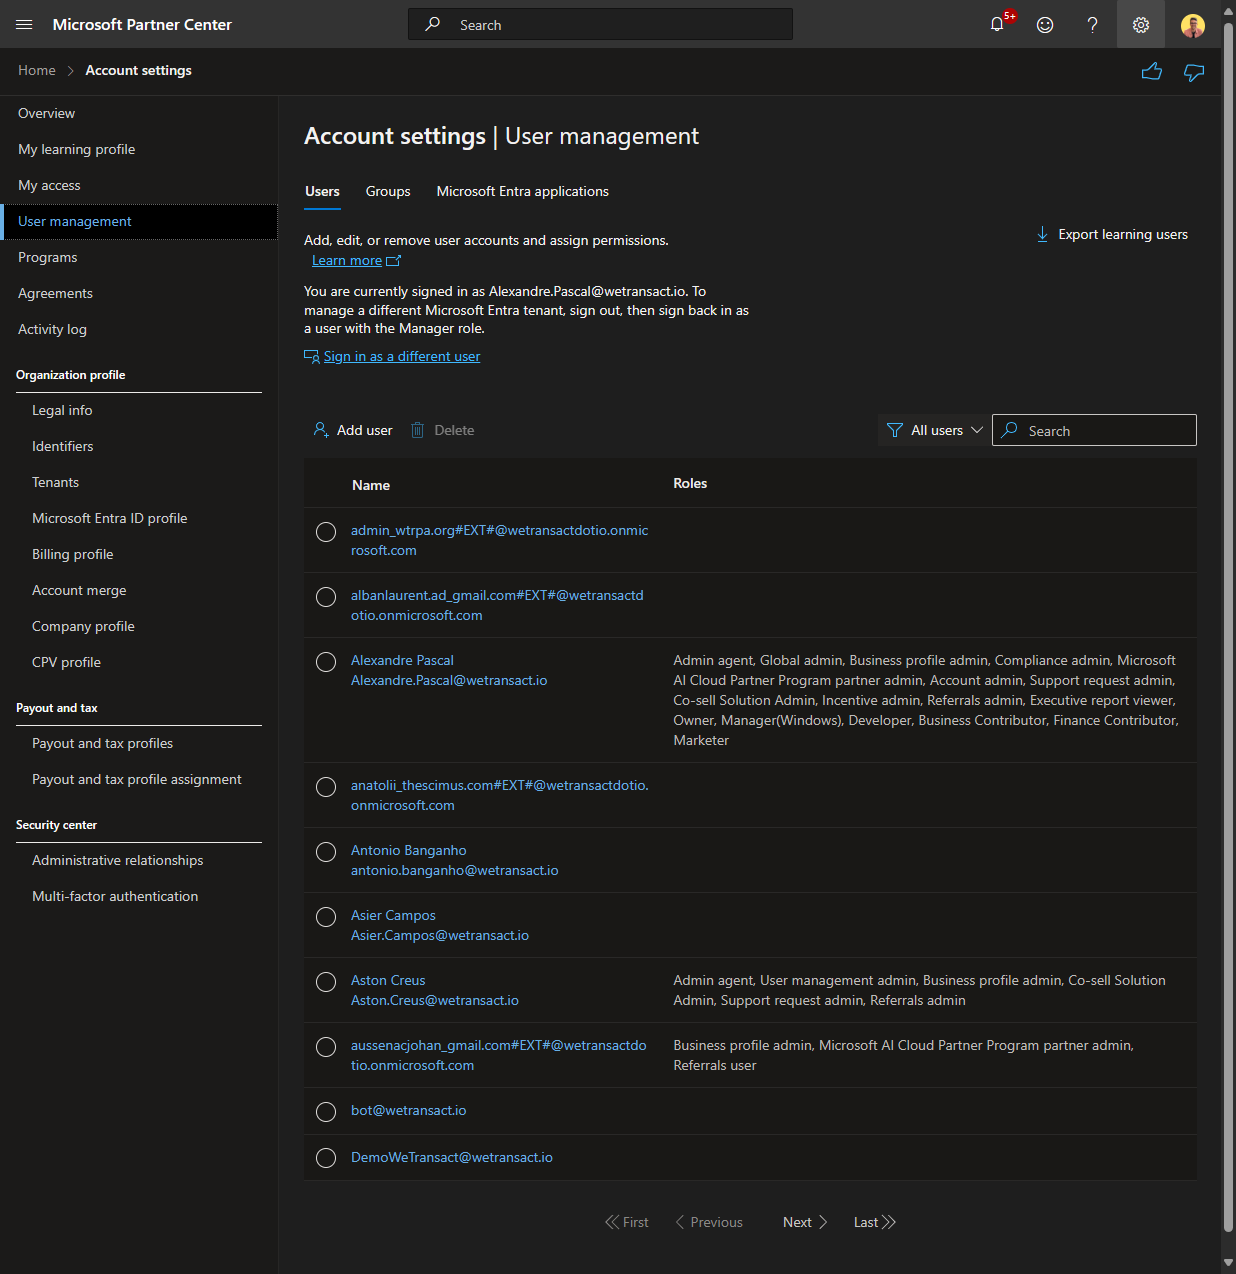Click Sign in as a different user
The image size is (1236, 1274).
tap(402, 356)
